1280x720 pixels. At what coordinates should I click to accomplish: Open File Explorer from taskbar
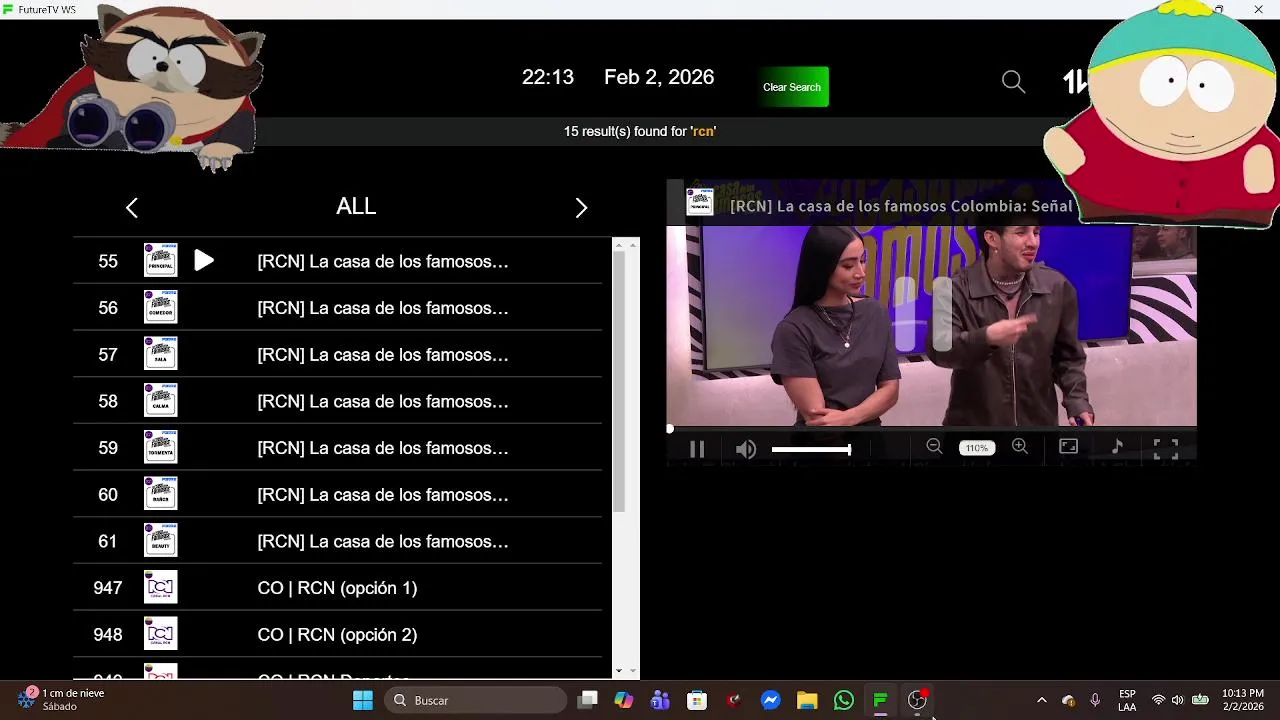[x=807, y=700]
